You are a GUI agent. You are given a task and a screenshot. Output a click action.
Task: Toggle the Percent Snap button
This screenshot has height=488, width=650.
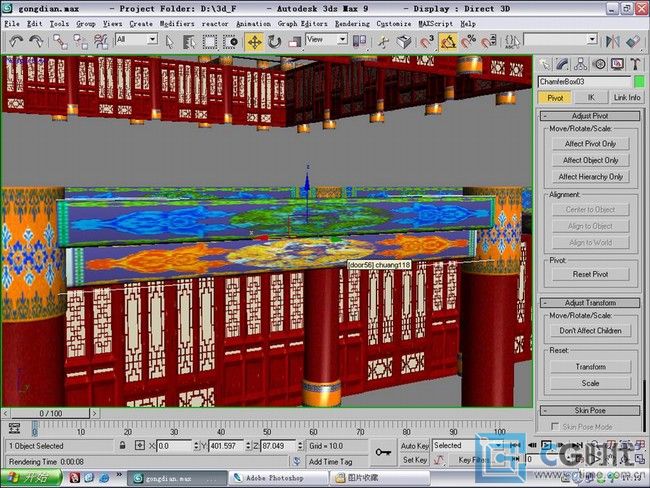tap(468, 42)
